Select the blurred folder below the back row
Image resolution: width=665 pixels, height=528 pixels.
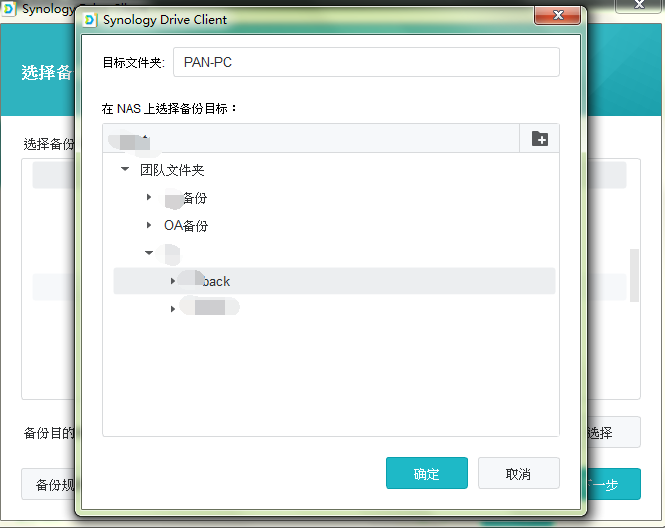click(x=210, y=307)
